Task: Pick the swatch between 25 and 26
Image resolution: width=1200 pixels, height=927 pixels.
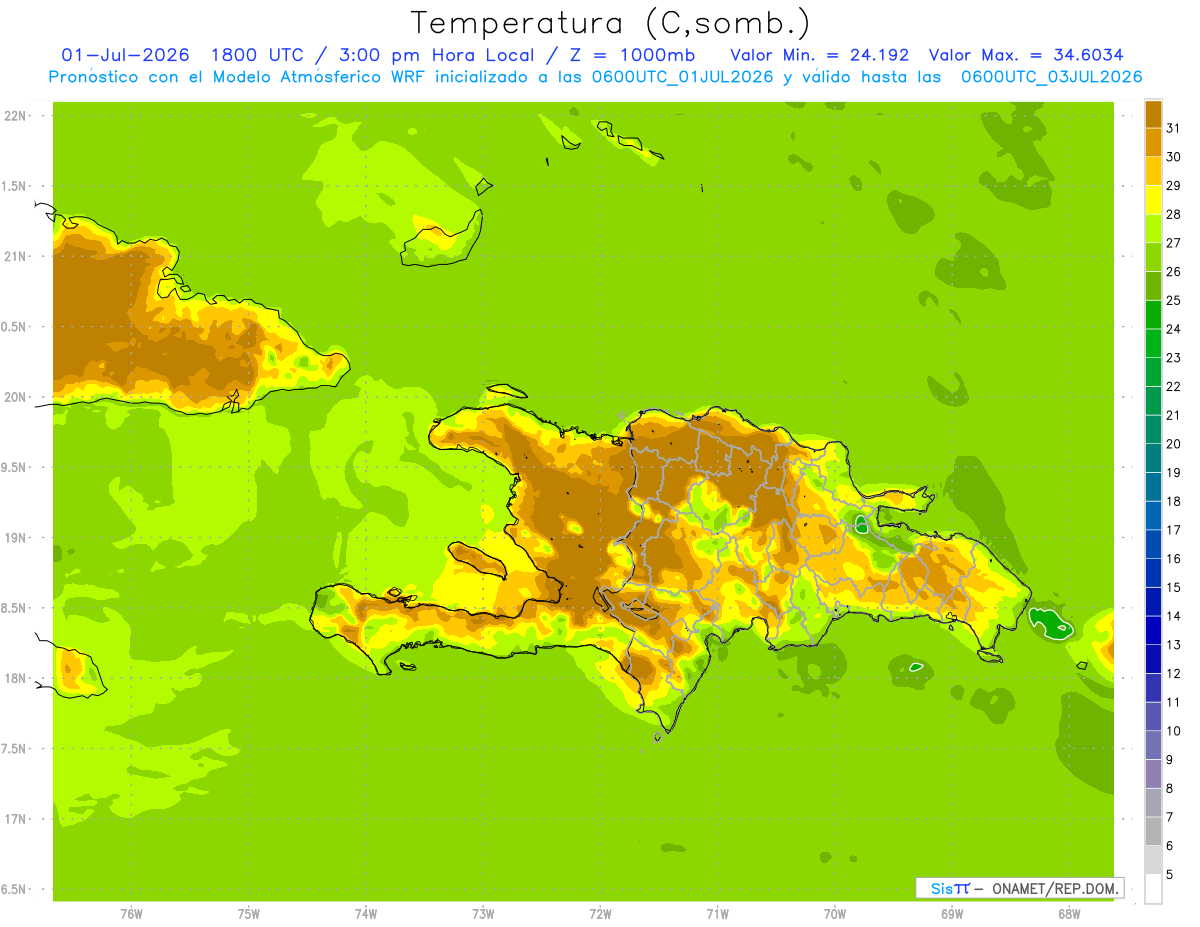Action: coord(1153,286)
